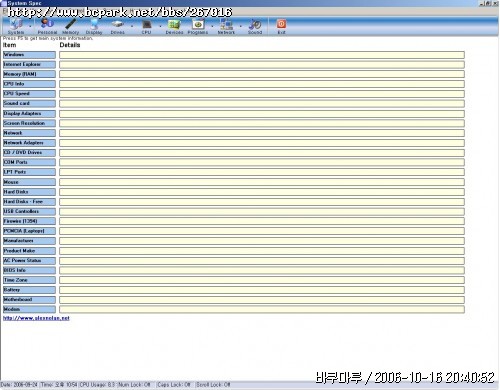The image size is (500, 390).
Task: Click the CPU Info item label
Action: pos(29,84)
